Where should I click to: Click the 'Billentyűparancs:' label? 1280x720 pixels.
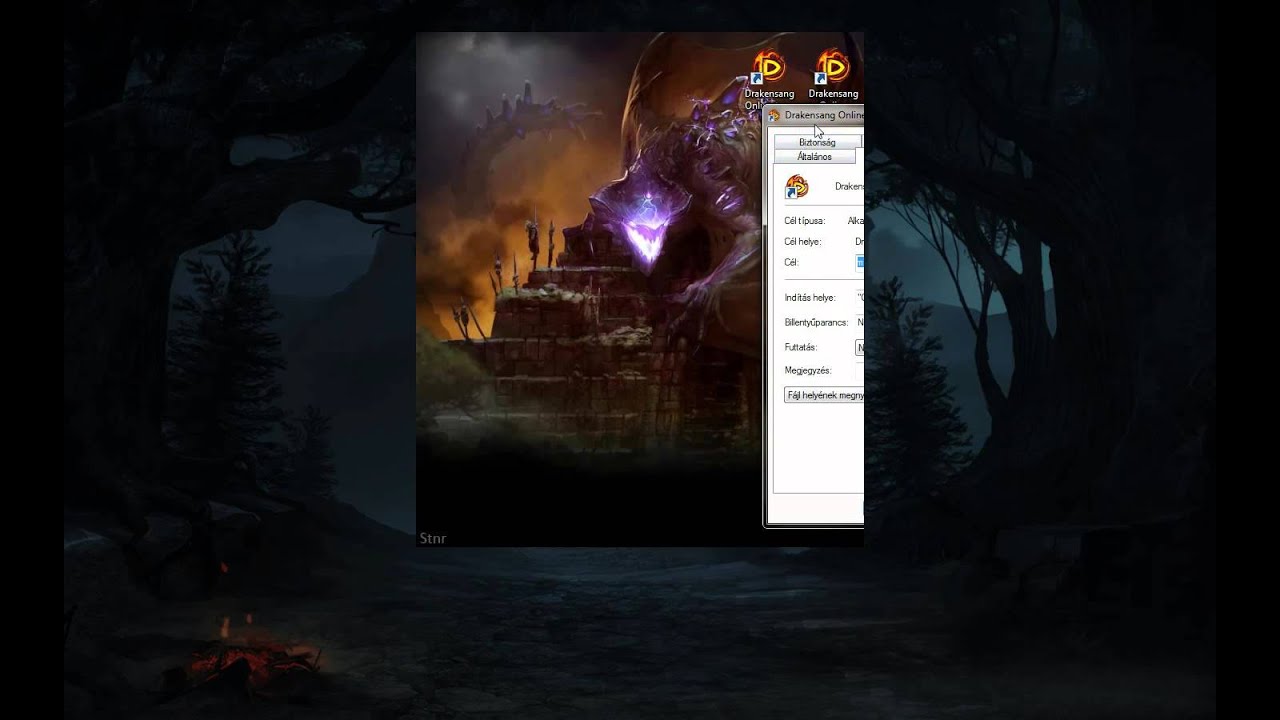click(x=816, y=323)
